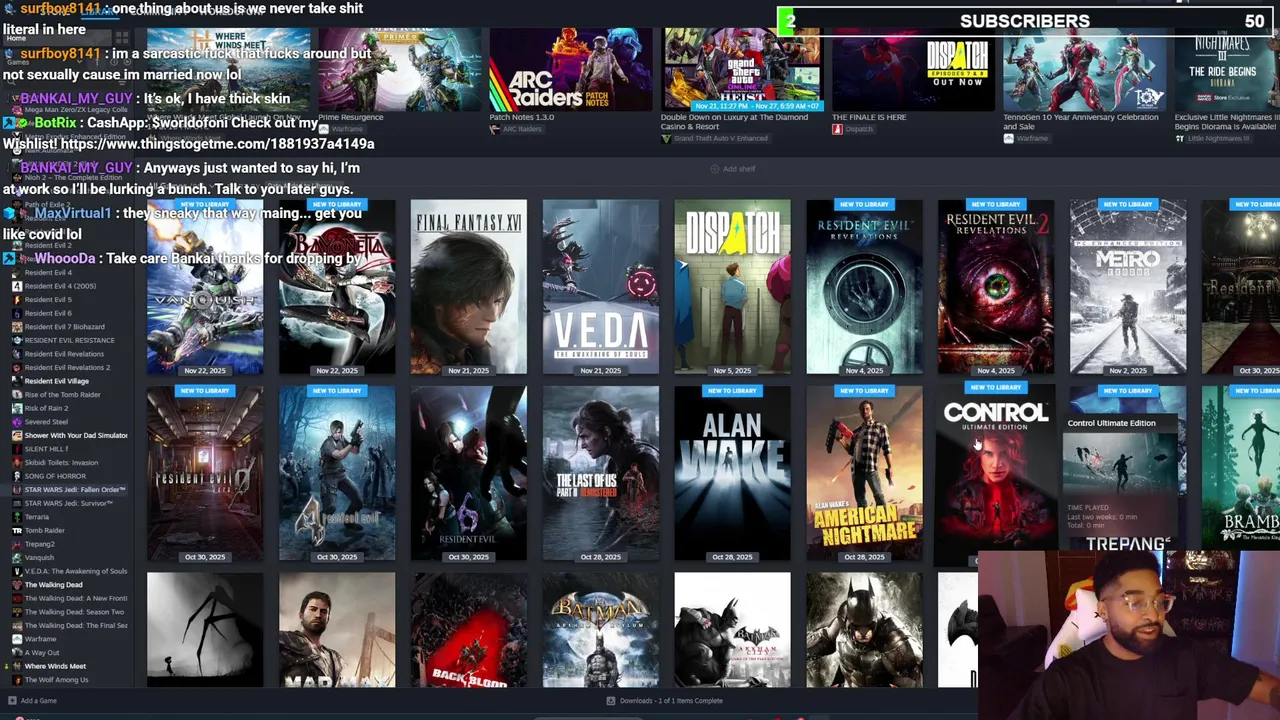The height and width of the screenshot is (720, 1280).
Task: Click the Severed Steel sidebar icon
Action: pos(17,422)
